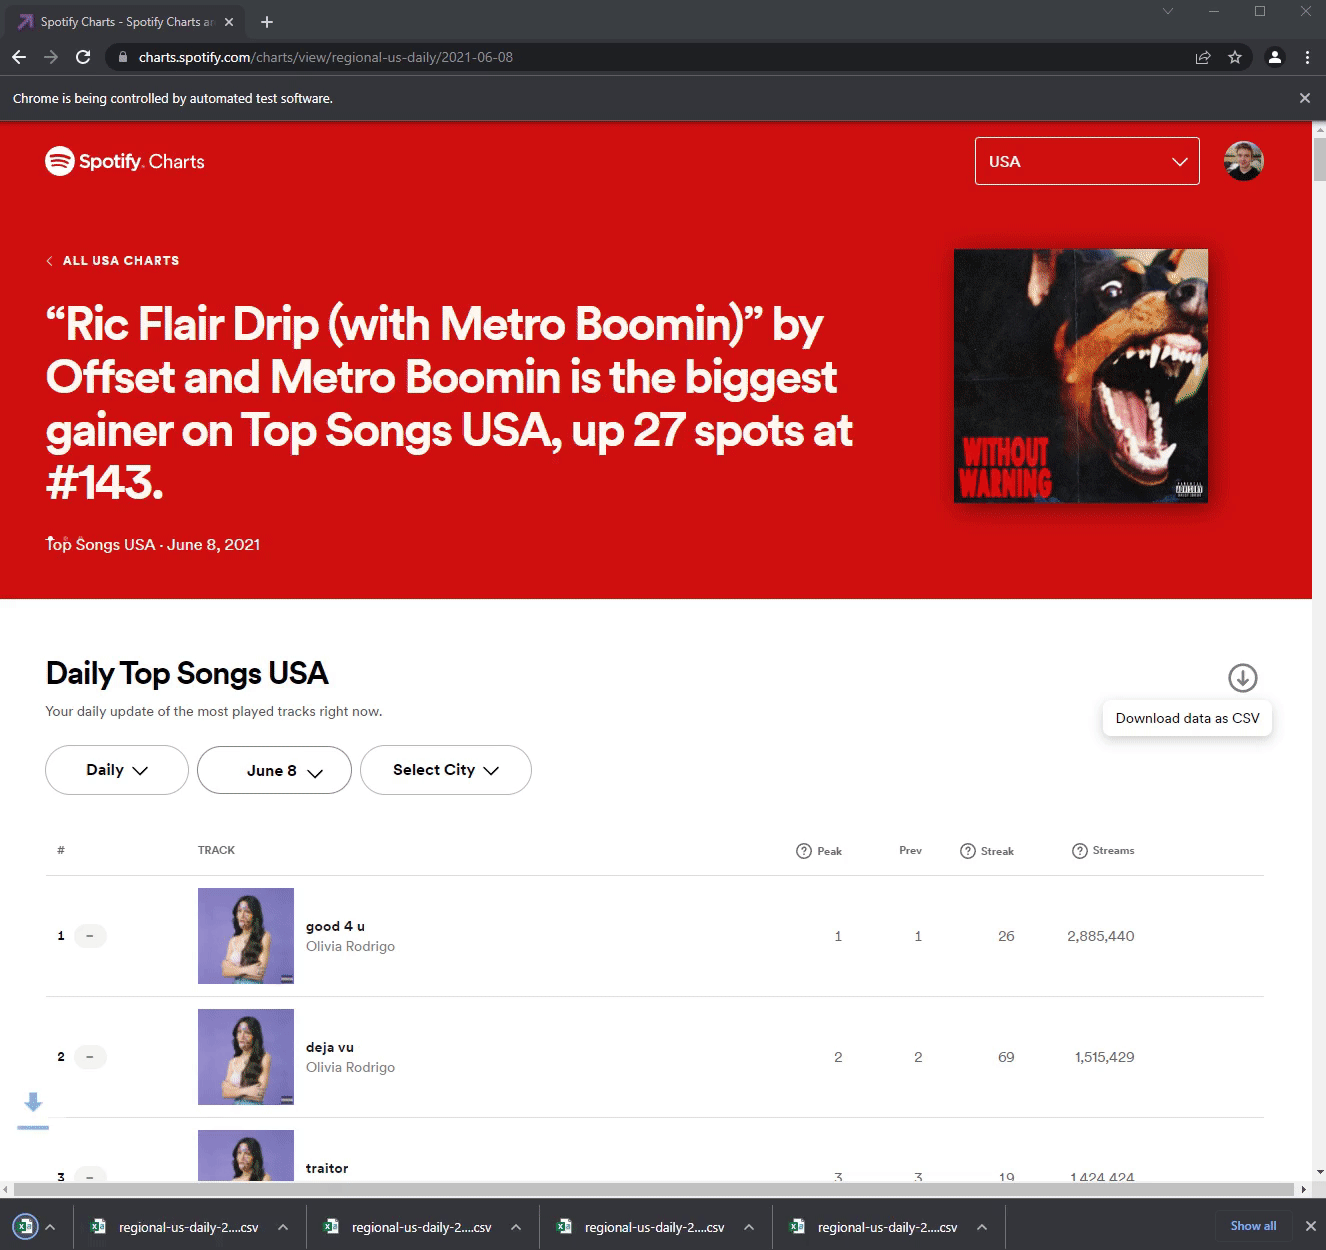1326x1250 pixels.
Task: Open Chrome three-dot menu
Action: pyautogui.click(x=1307, y=57)
